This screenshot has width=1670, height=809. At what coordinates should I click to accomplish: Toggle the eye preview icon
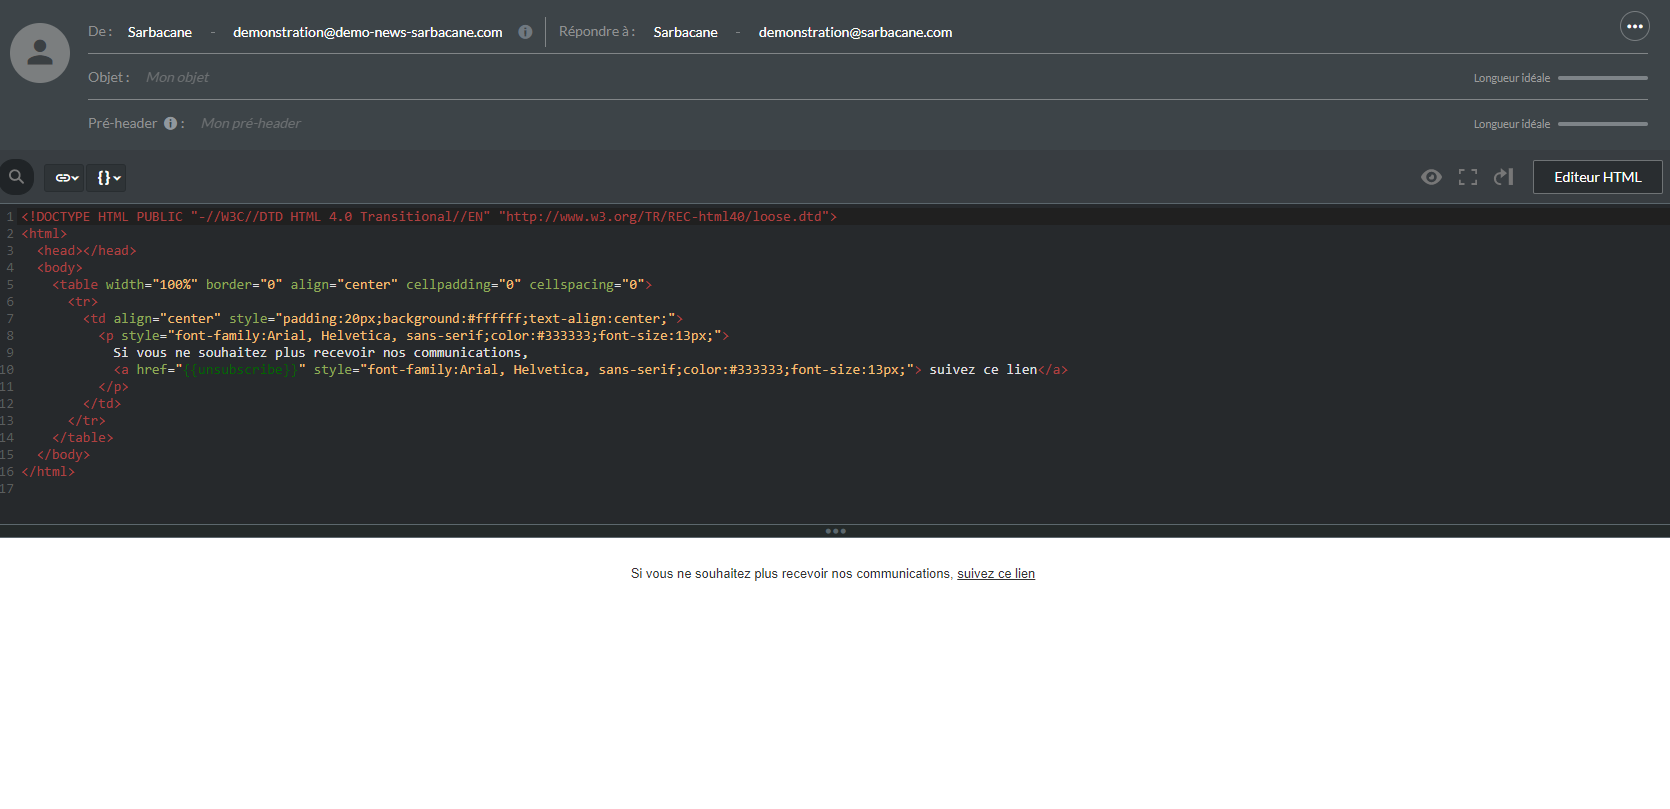[x=1431, y=177]
